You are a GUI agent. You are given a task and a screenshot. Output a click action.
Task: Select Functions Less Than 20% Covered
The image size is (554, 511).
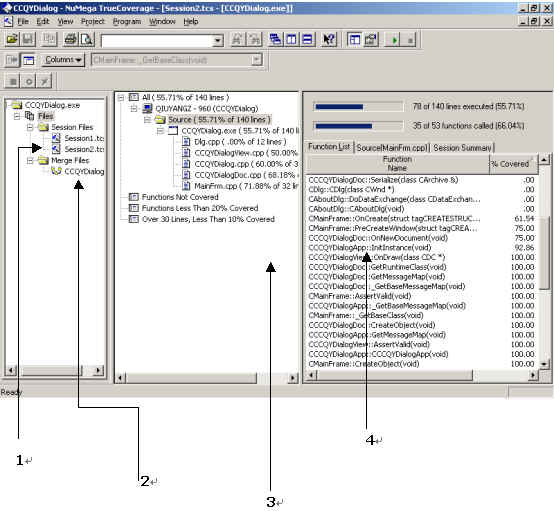point(200,208)
